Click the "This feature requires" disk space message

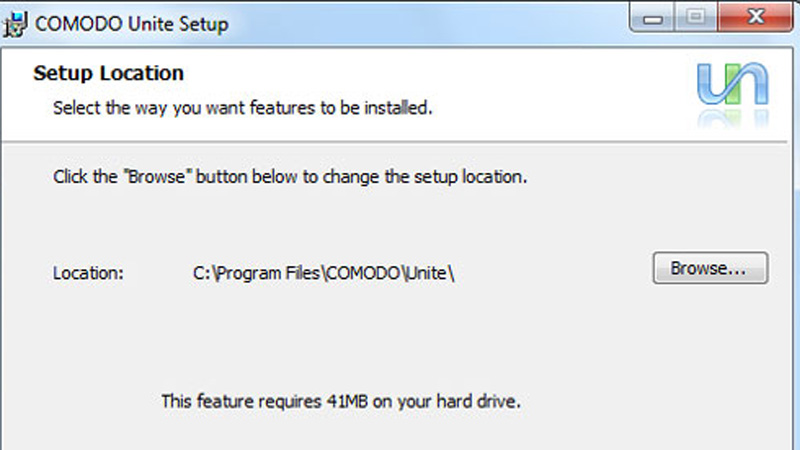[x=340, y=402]
